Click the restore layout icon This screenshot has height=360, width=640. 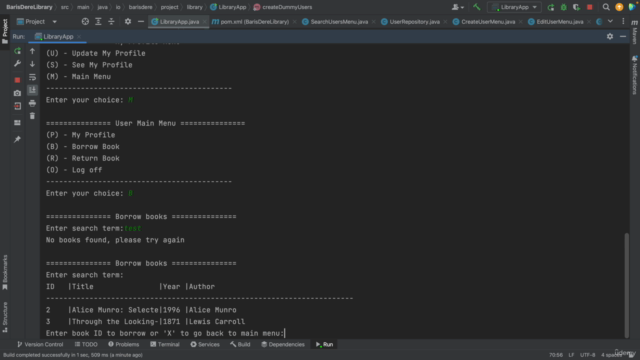[17, 122]
